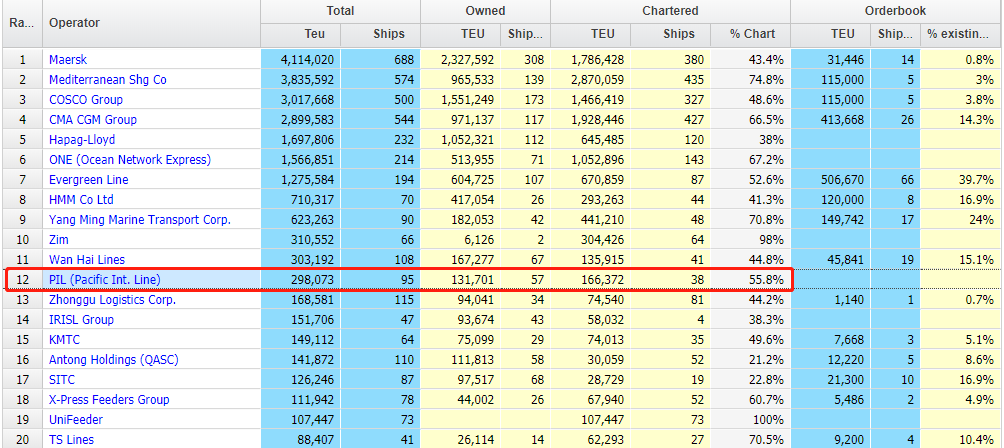Select Zhonggu total TEU 168,581
The width and height of the screenshot is (1004, 448).
[x=312, y=300]
